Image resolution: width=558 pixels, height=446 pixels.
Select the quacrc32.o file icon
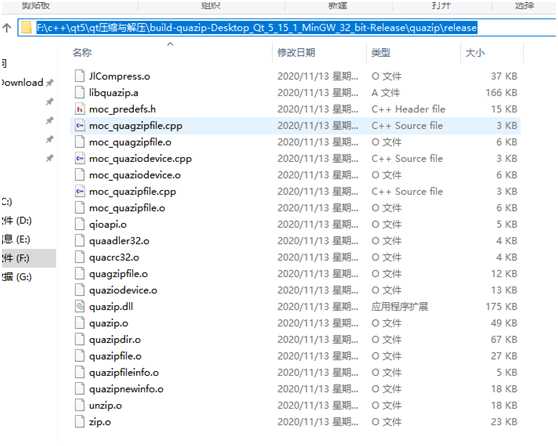pyautogui.click(x=80, y=257)
